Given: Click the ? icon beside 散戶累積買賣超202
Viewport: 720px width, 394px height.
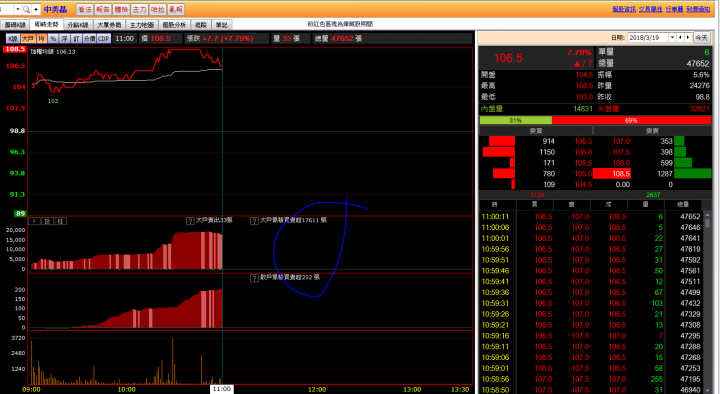Looking at the screenshot, I should pyautogui.click(x=254, y=278).
